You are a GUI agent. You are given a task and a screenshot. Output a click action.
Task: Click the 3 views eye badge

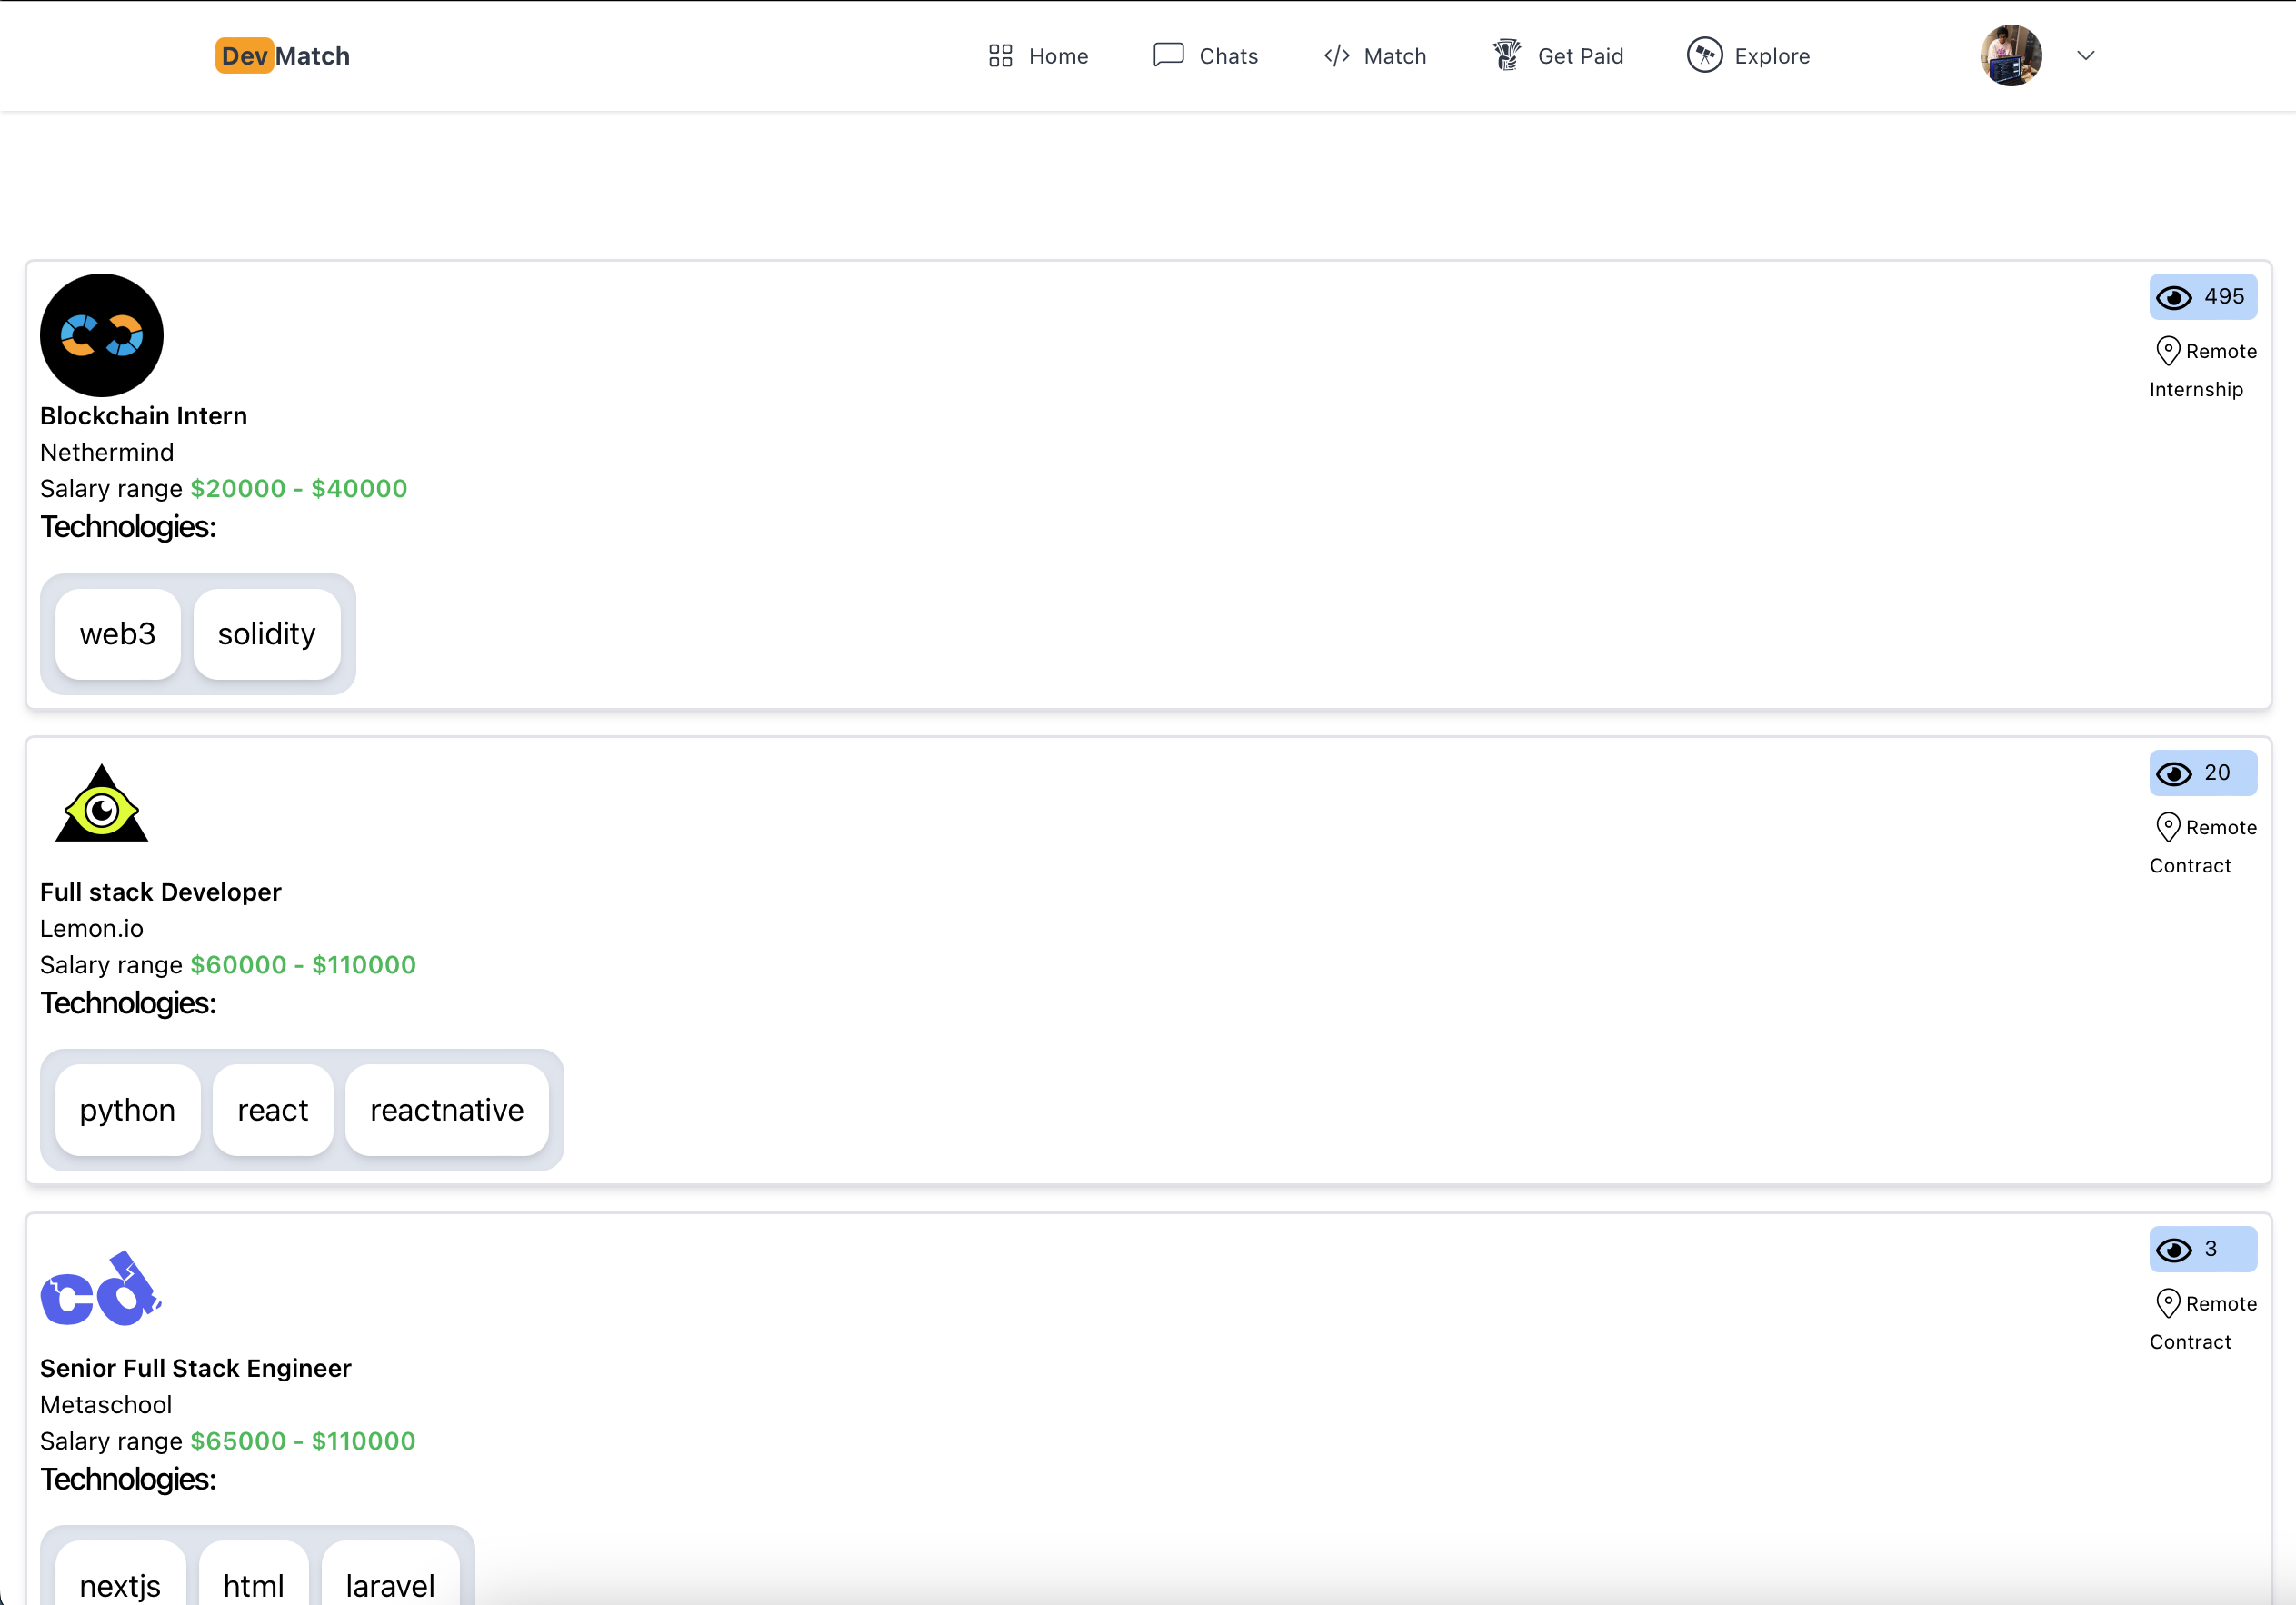click(2202, 1249)
